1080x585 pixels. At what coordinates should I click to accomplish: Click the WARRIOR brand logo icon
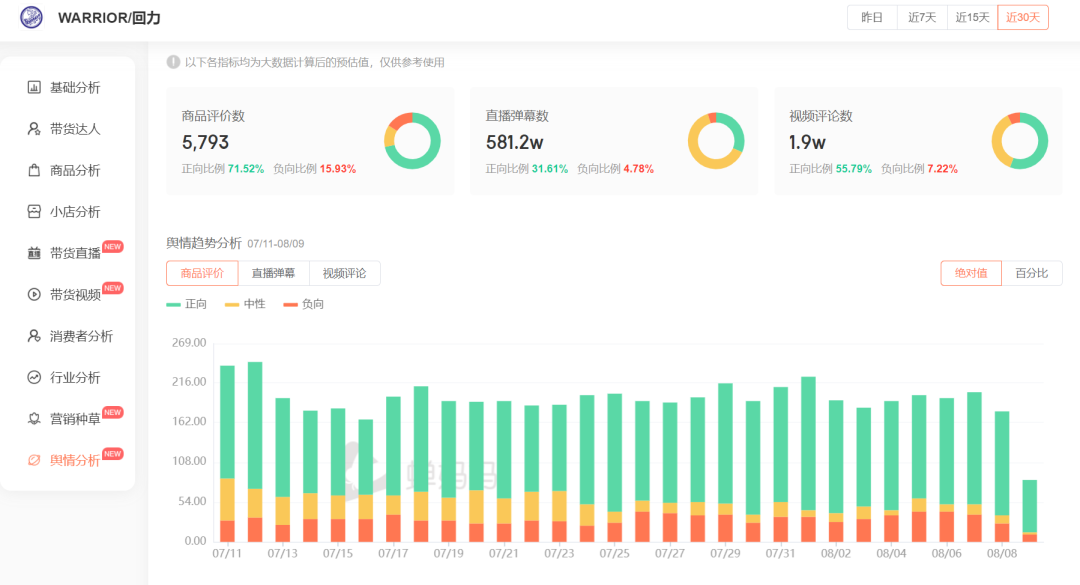[x=32, y=18]
